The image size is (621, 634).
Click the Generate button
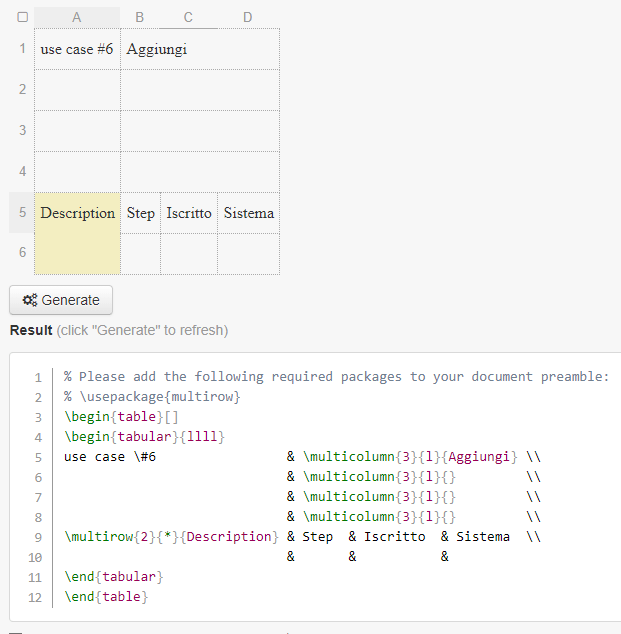coord(61,300)
